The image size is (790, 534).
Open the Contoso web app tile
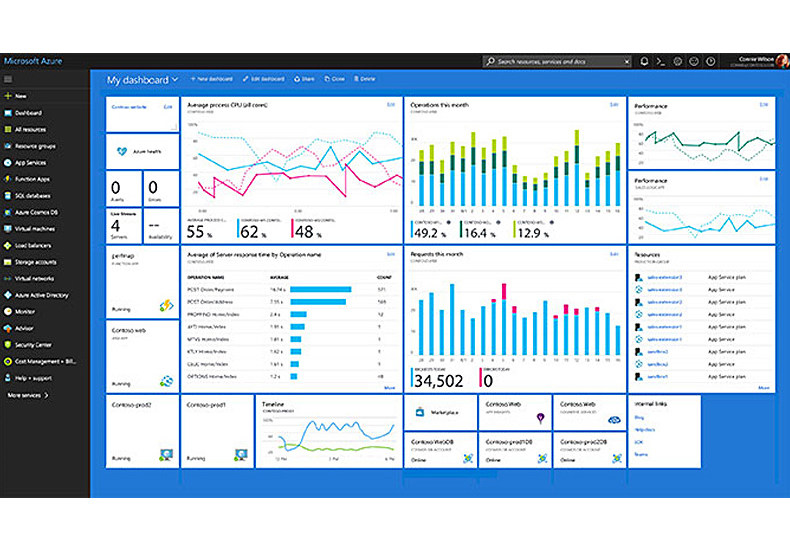143,357
